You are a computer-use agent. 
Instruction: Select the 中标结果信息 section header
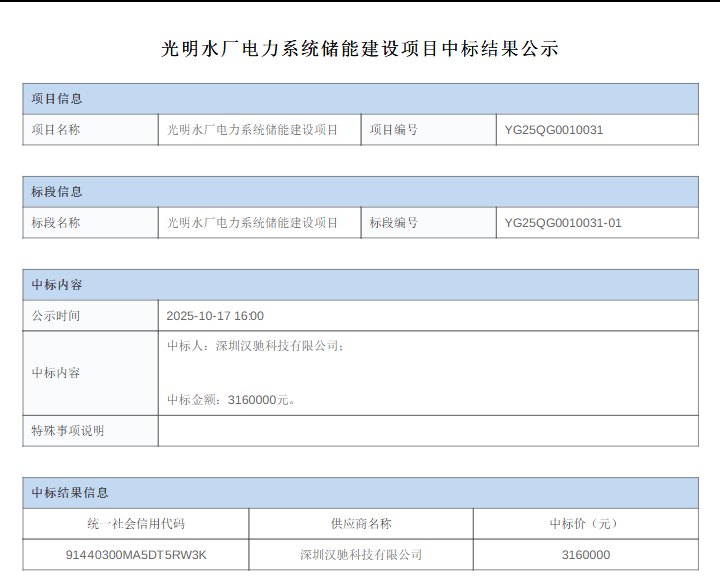click(x=70, y=493)
